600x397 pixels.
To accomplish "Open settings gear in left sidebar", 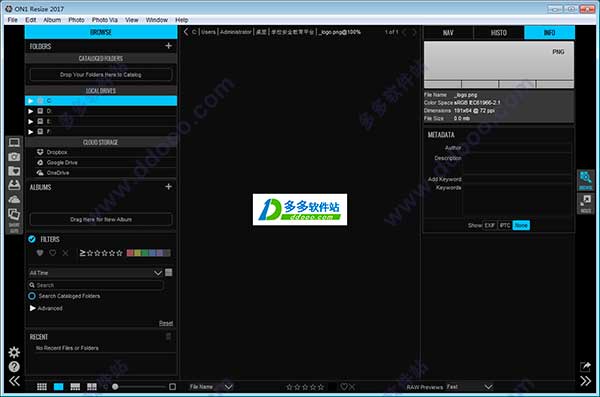I will click(14, 352).
